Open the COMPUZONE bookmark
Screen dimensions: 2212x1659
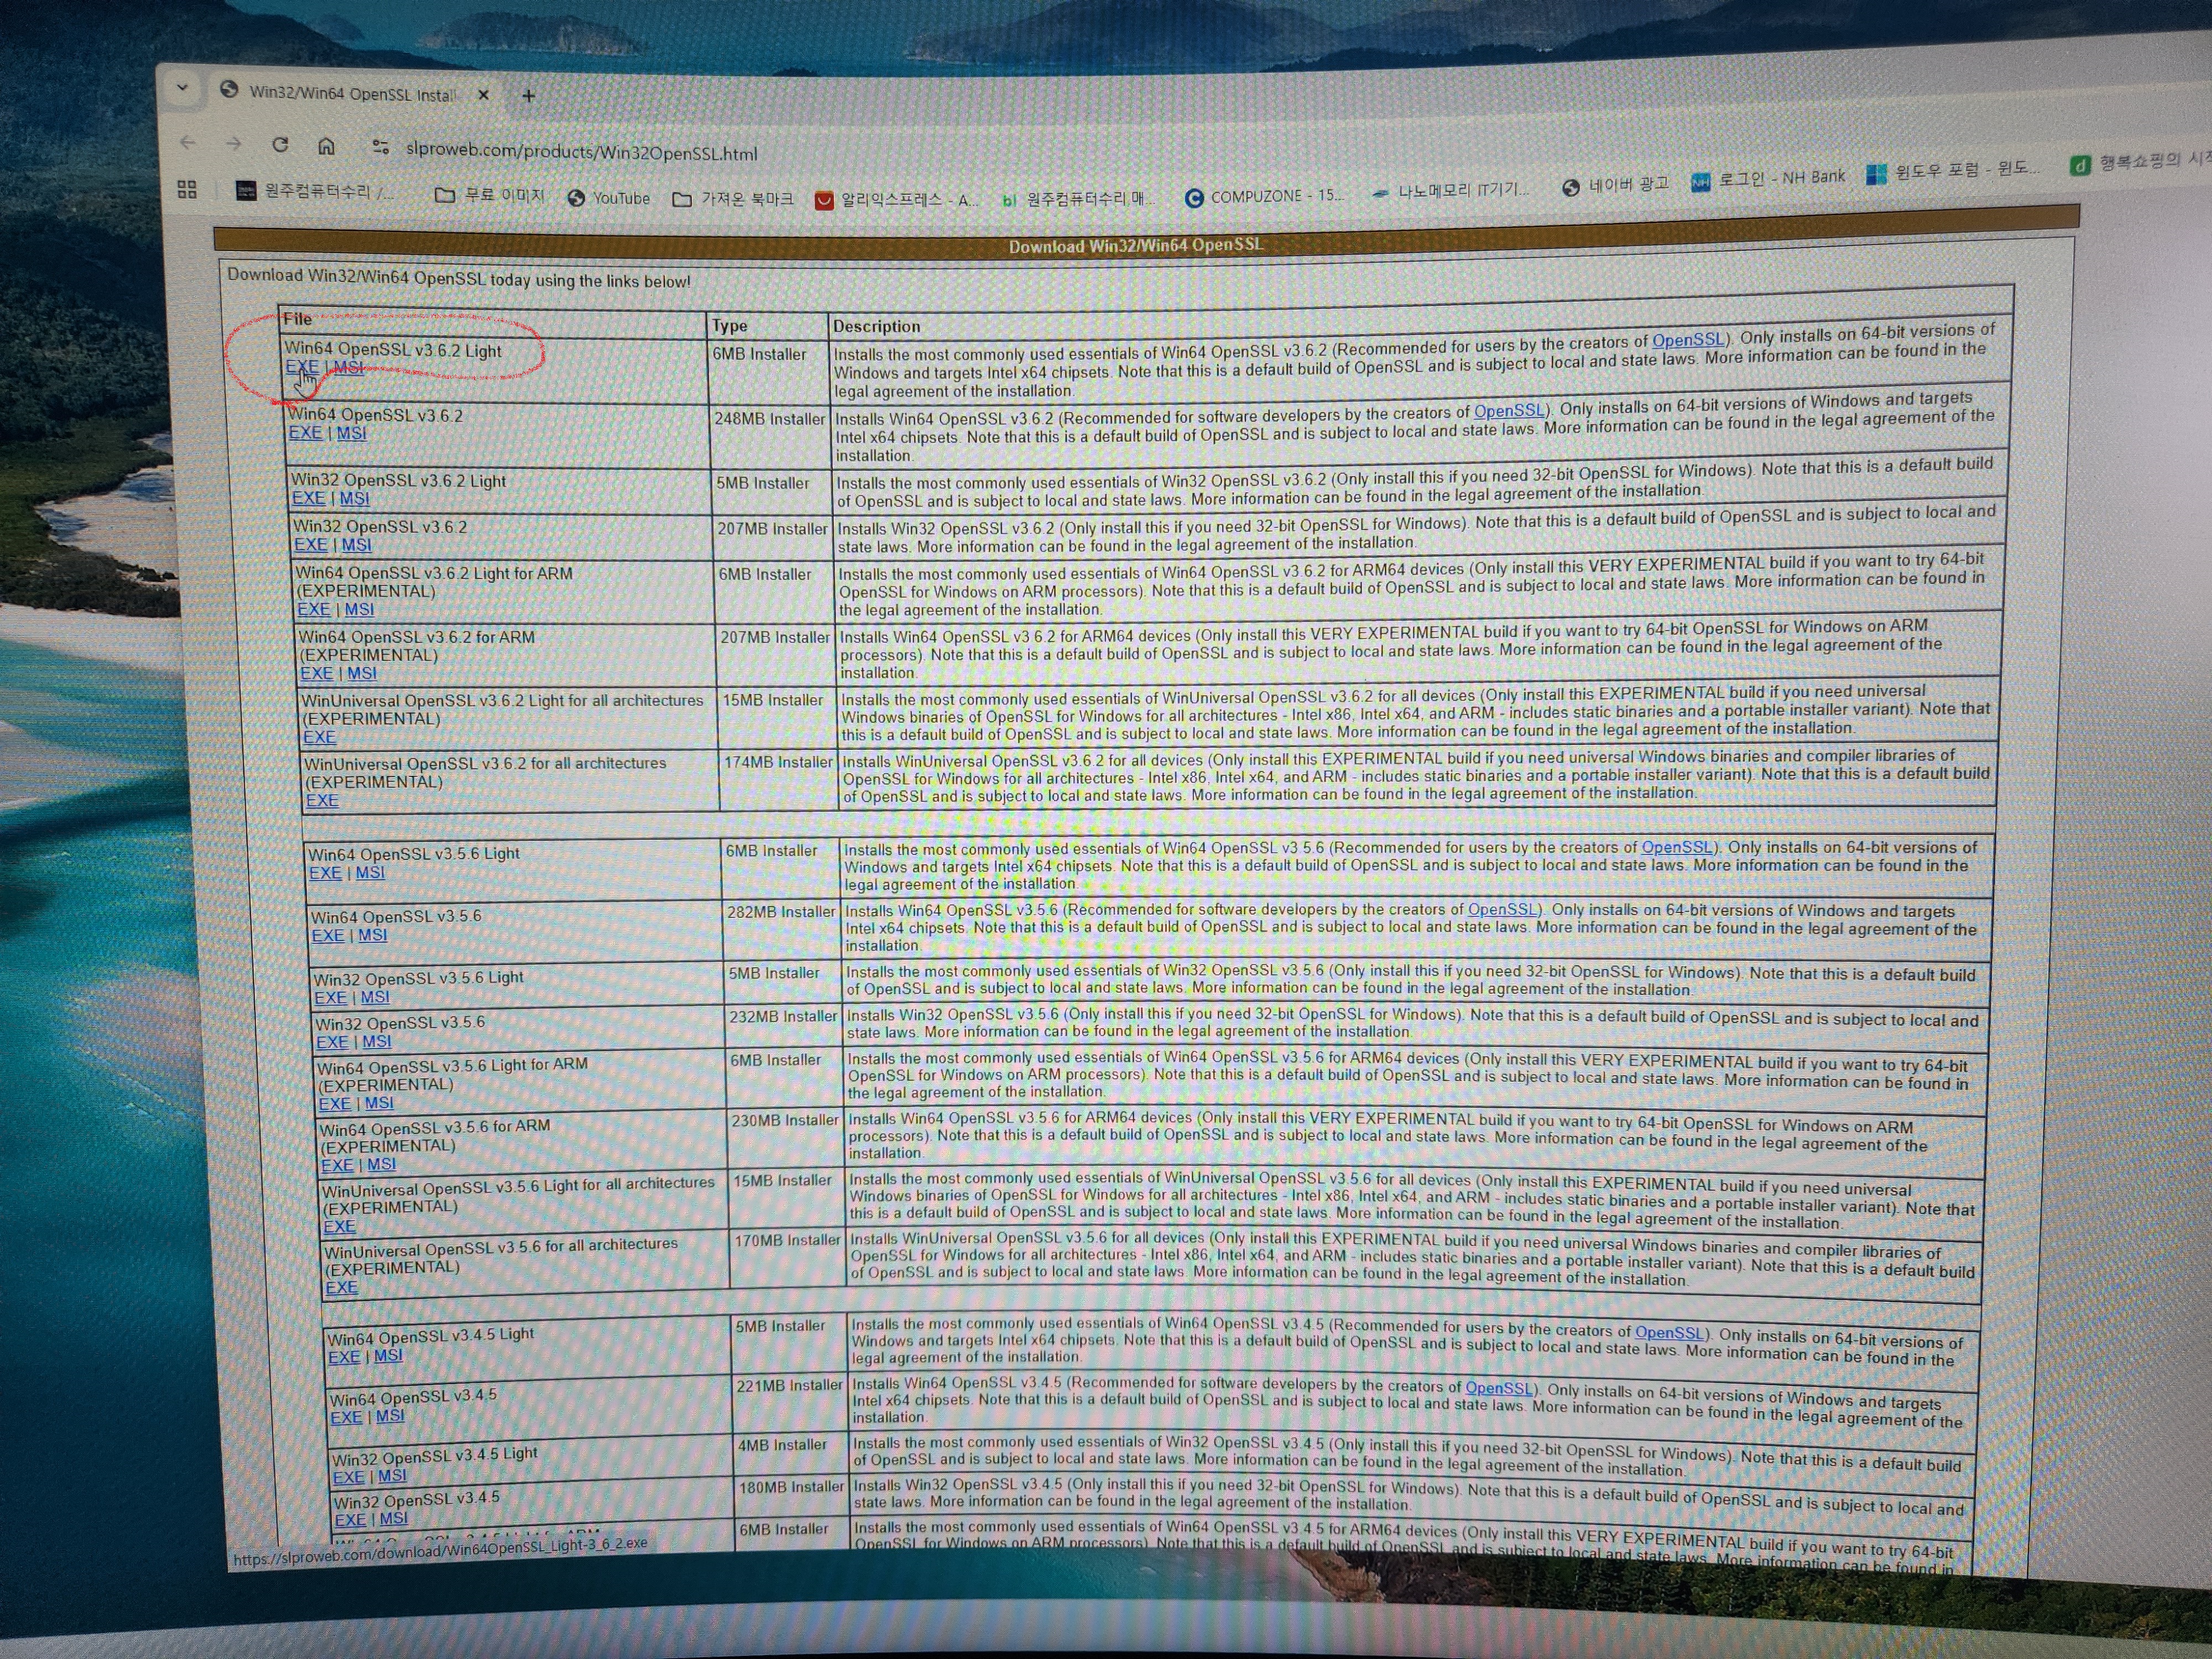[x=1264, y=196]
